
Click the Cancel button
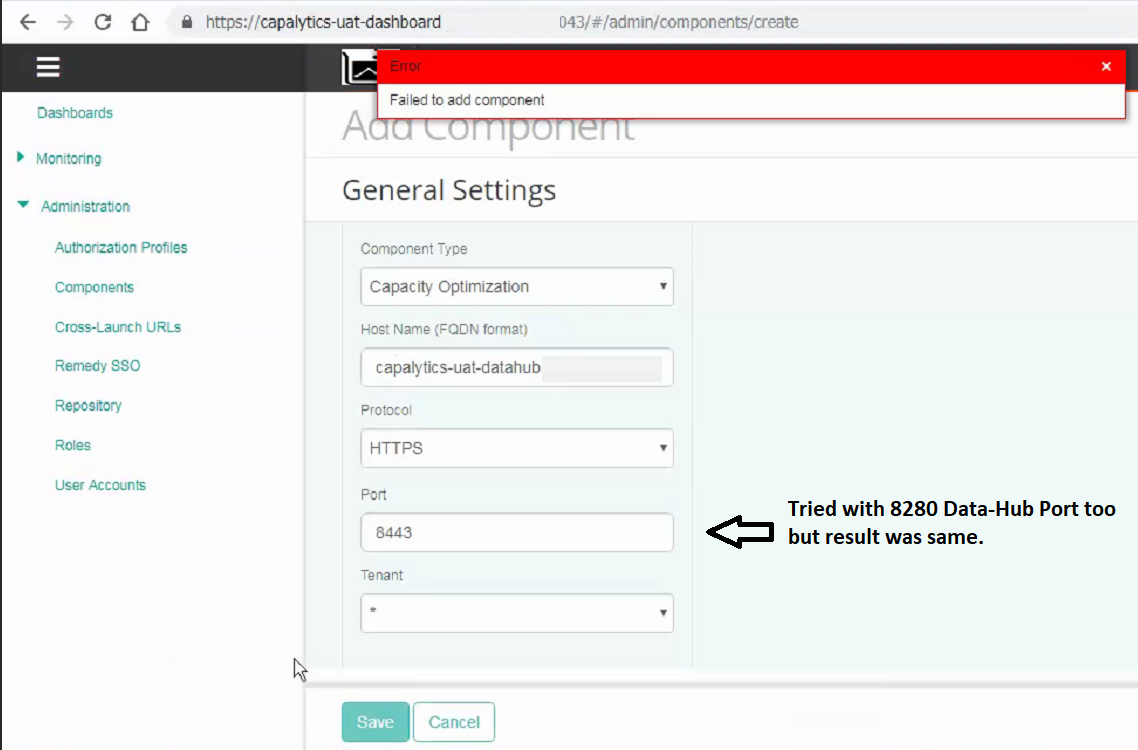point(454,722)
